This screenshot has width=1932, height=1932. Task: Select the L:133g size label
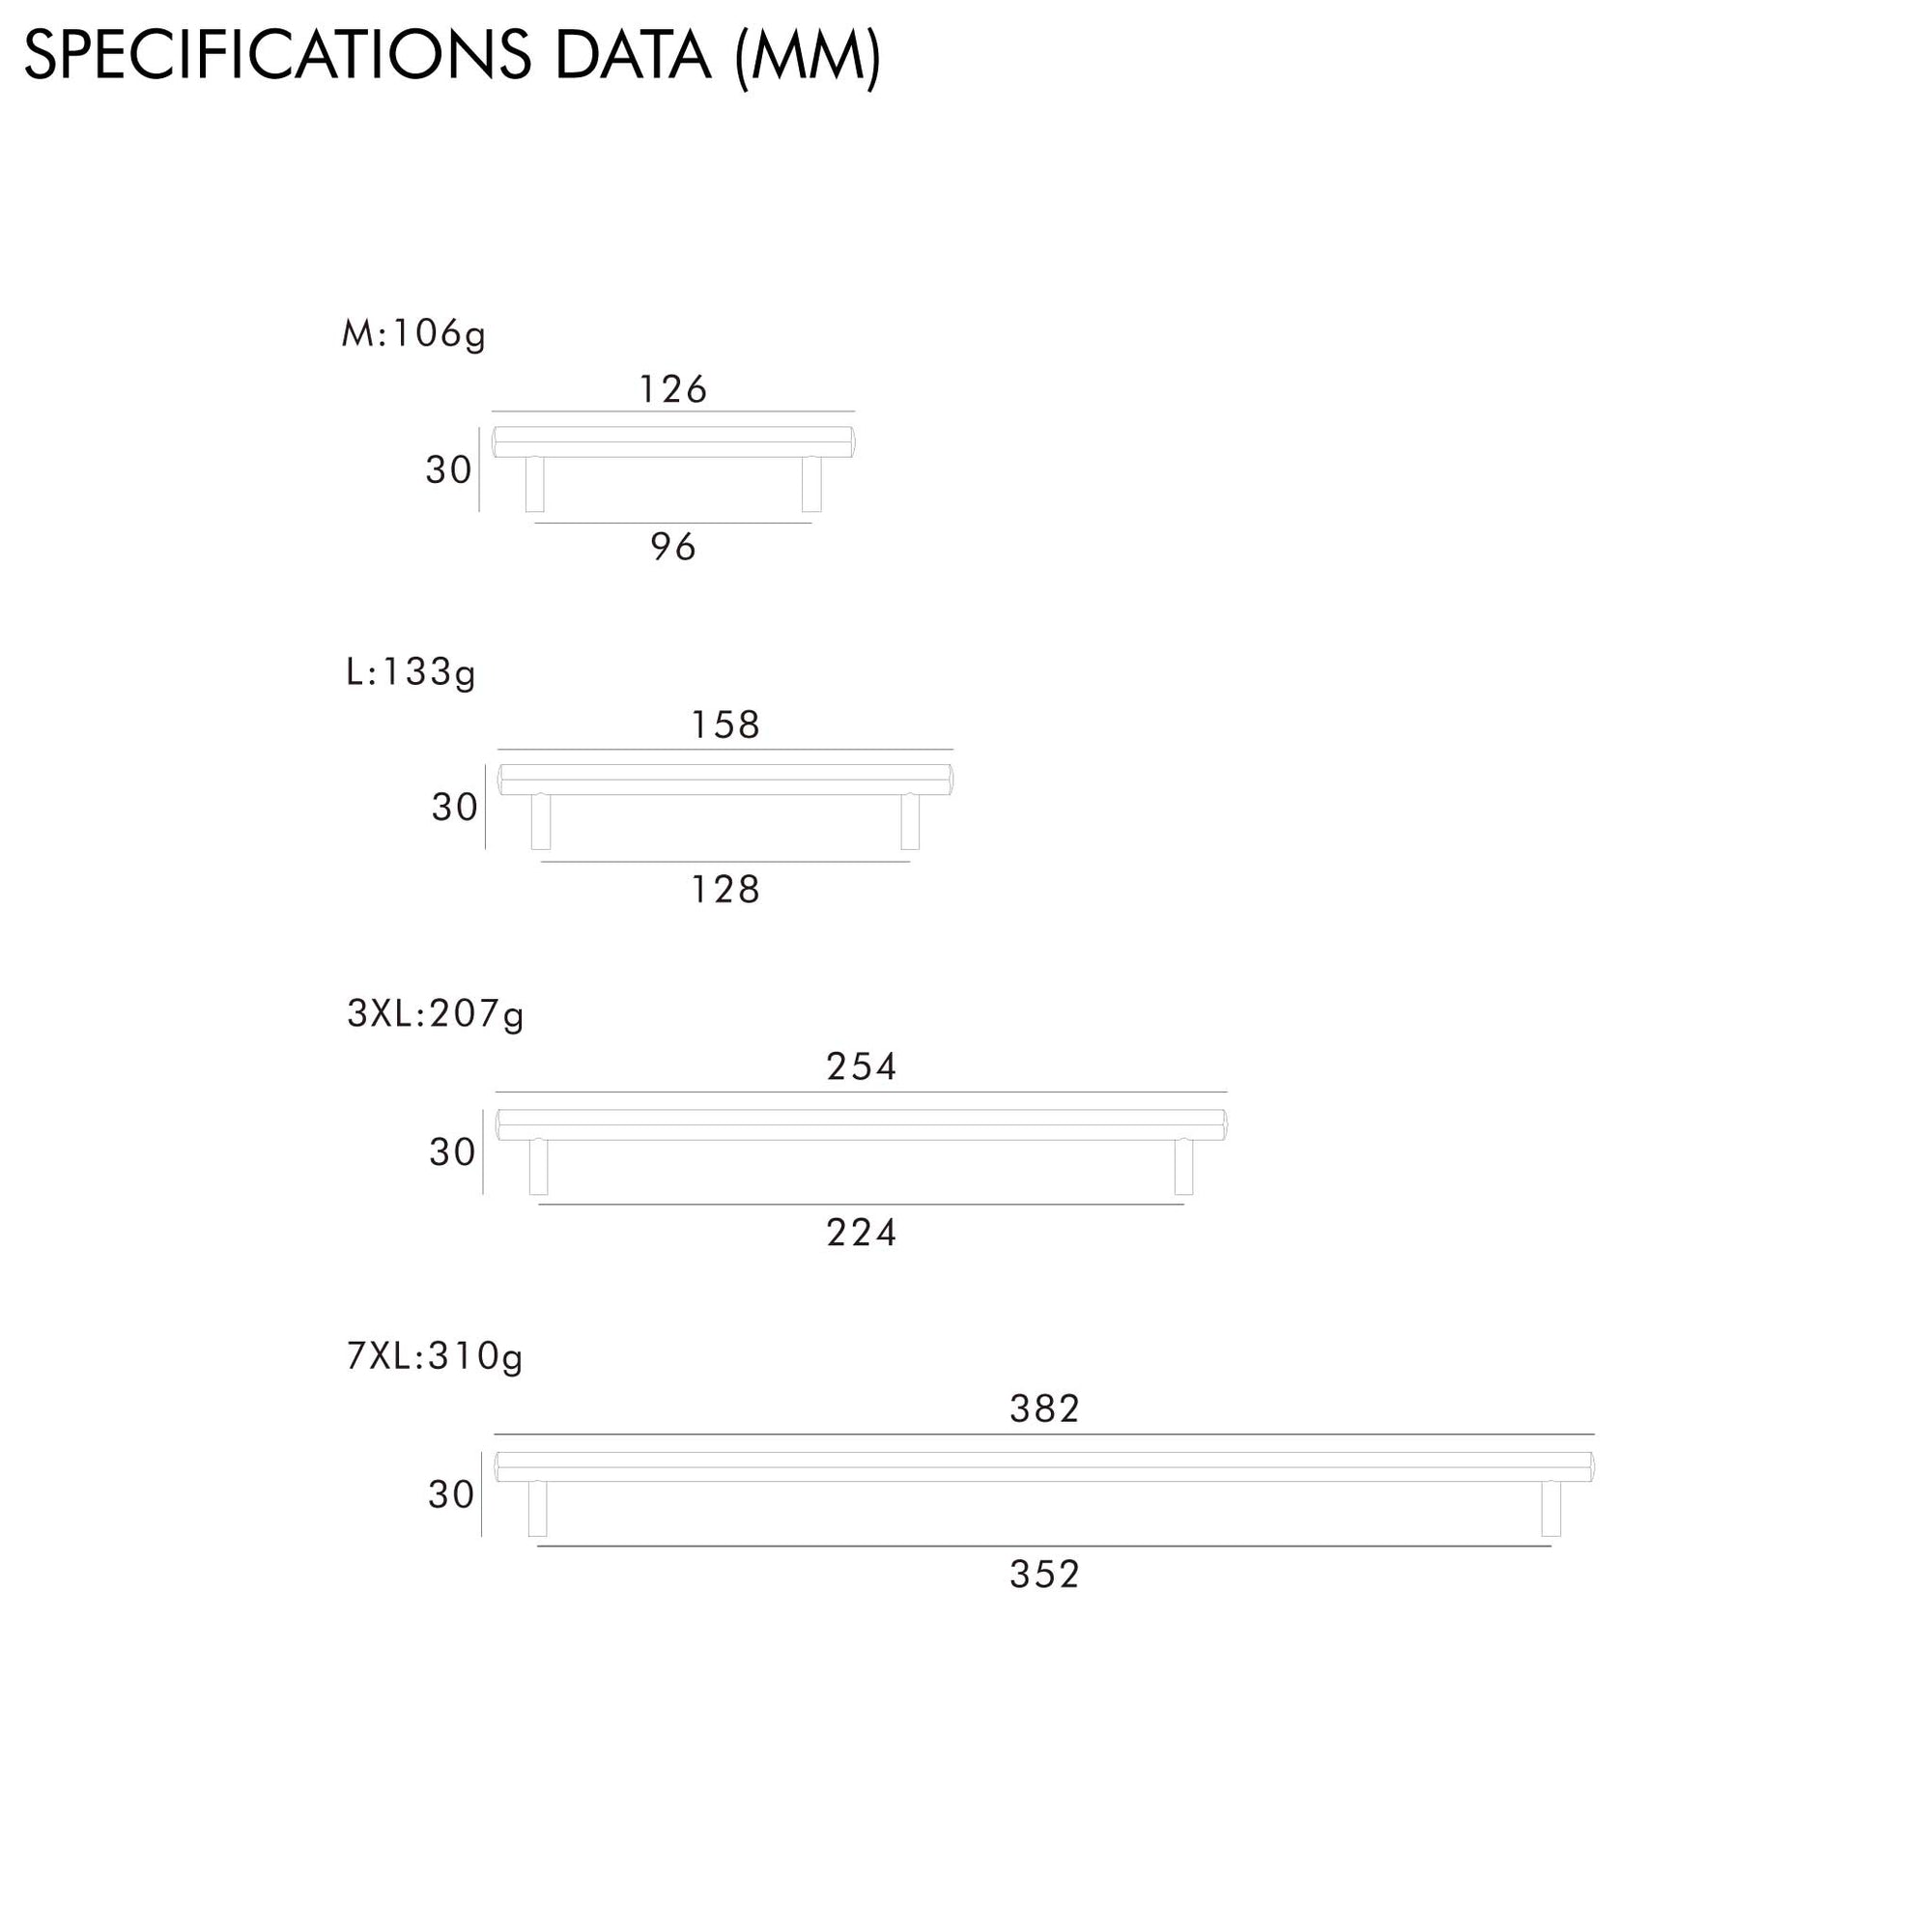pyautogui.click(x=410, y=672)
